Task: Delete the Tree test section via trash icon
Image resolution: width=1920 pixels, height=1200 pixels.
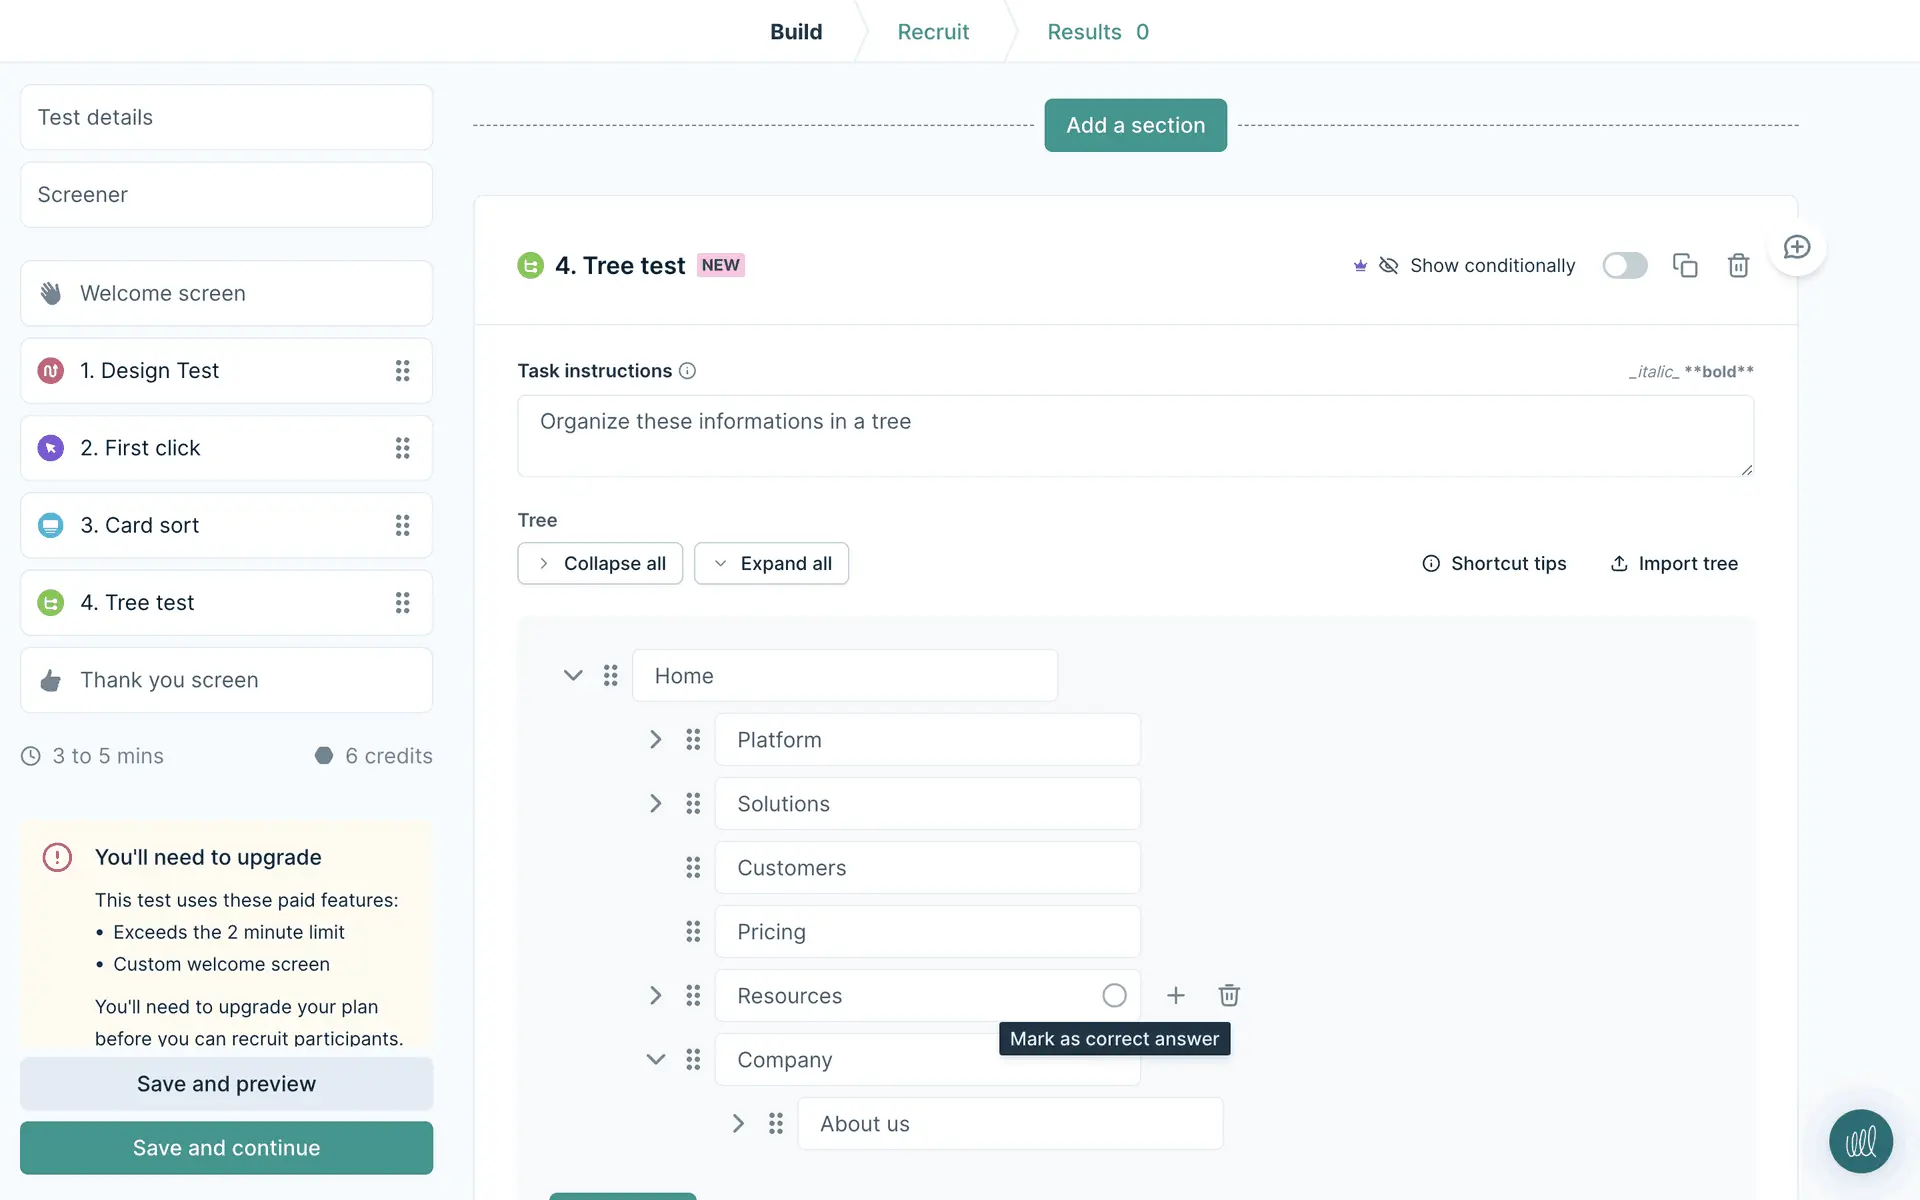Action: (1738, 265)
